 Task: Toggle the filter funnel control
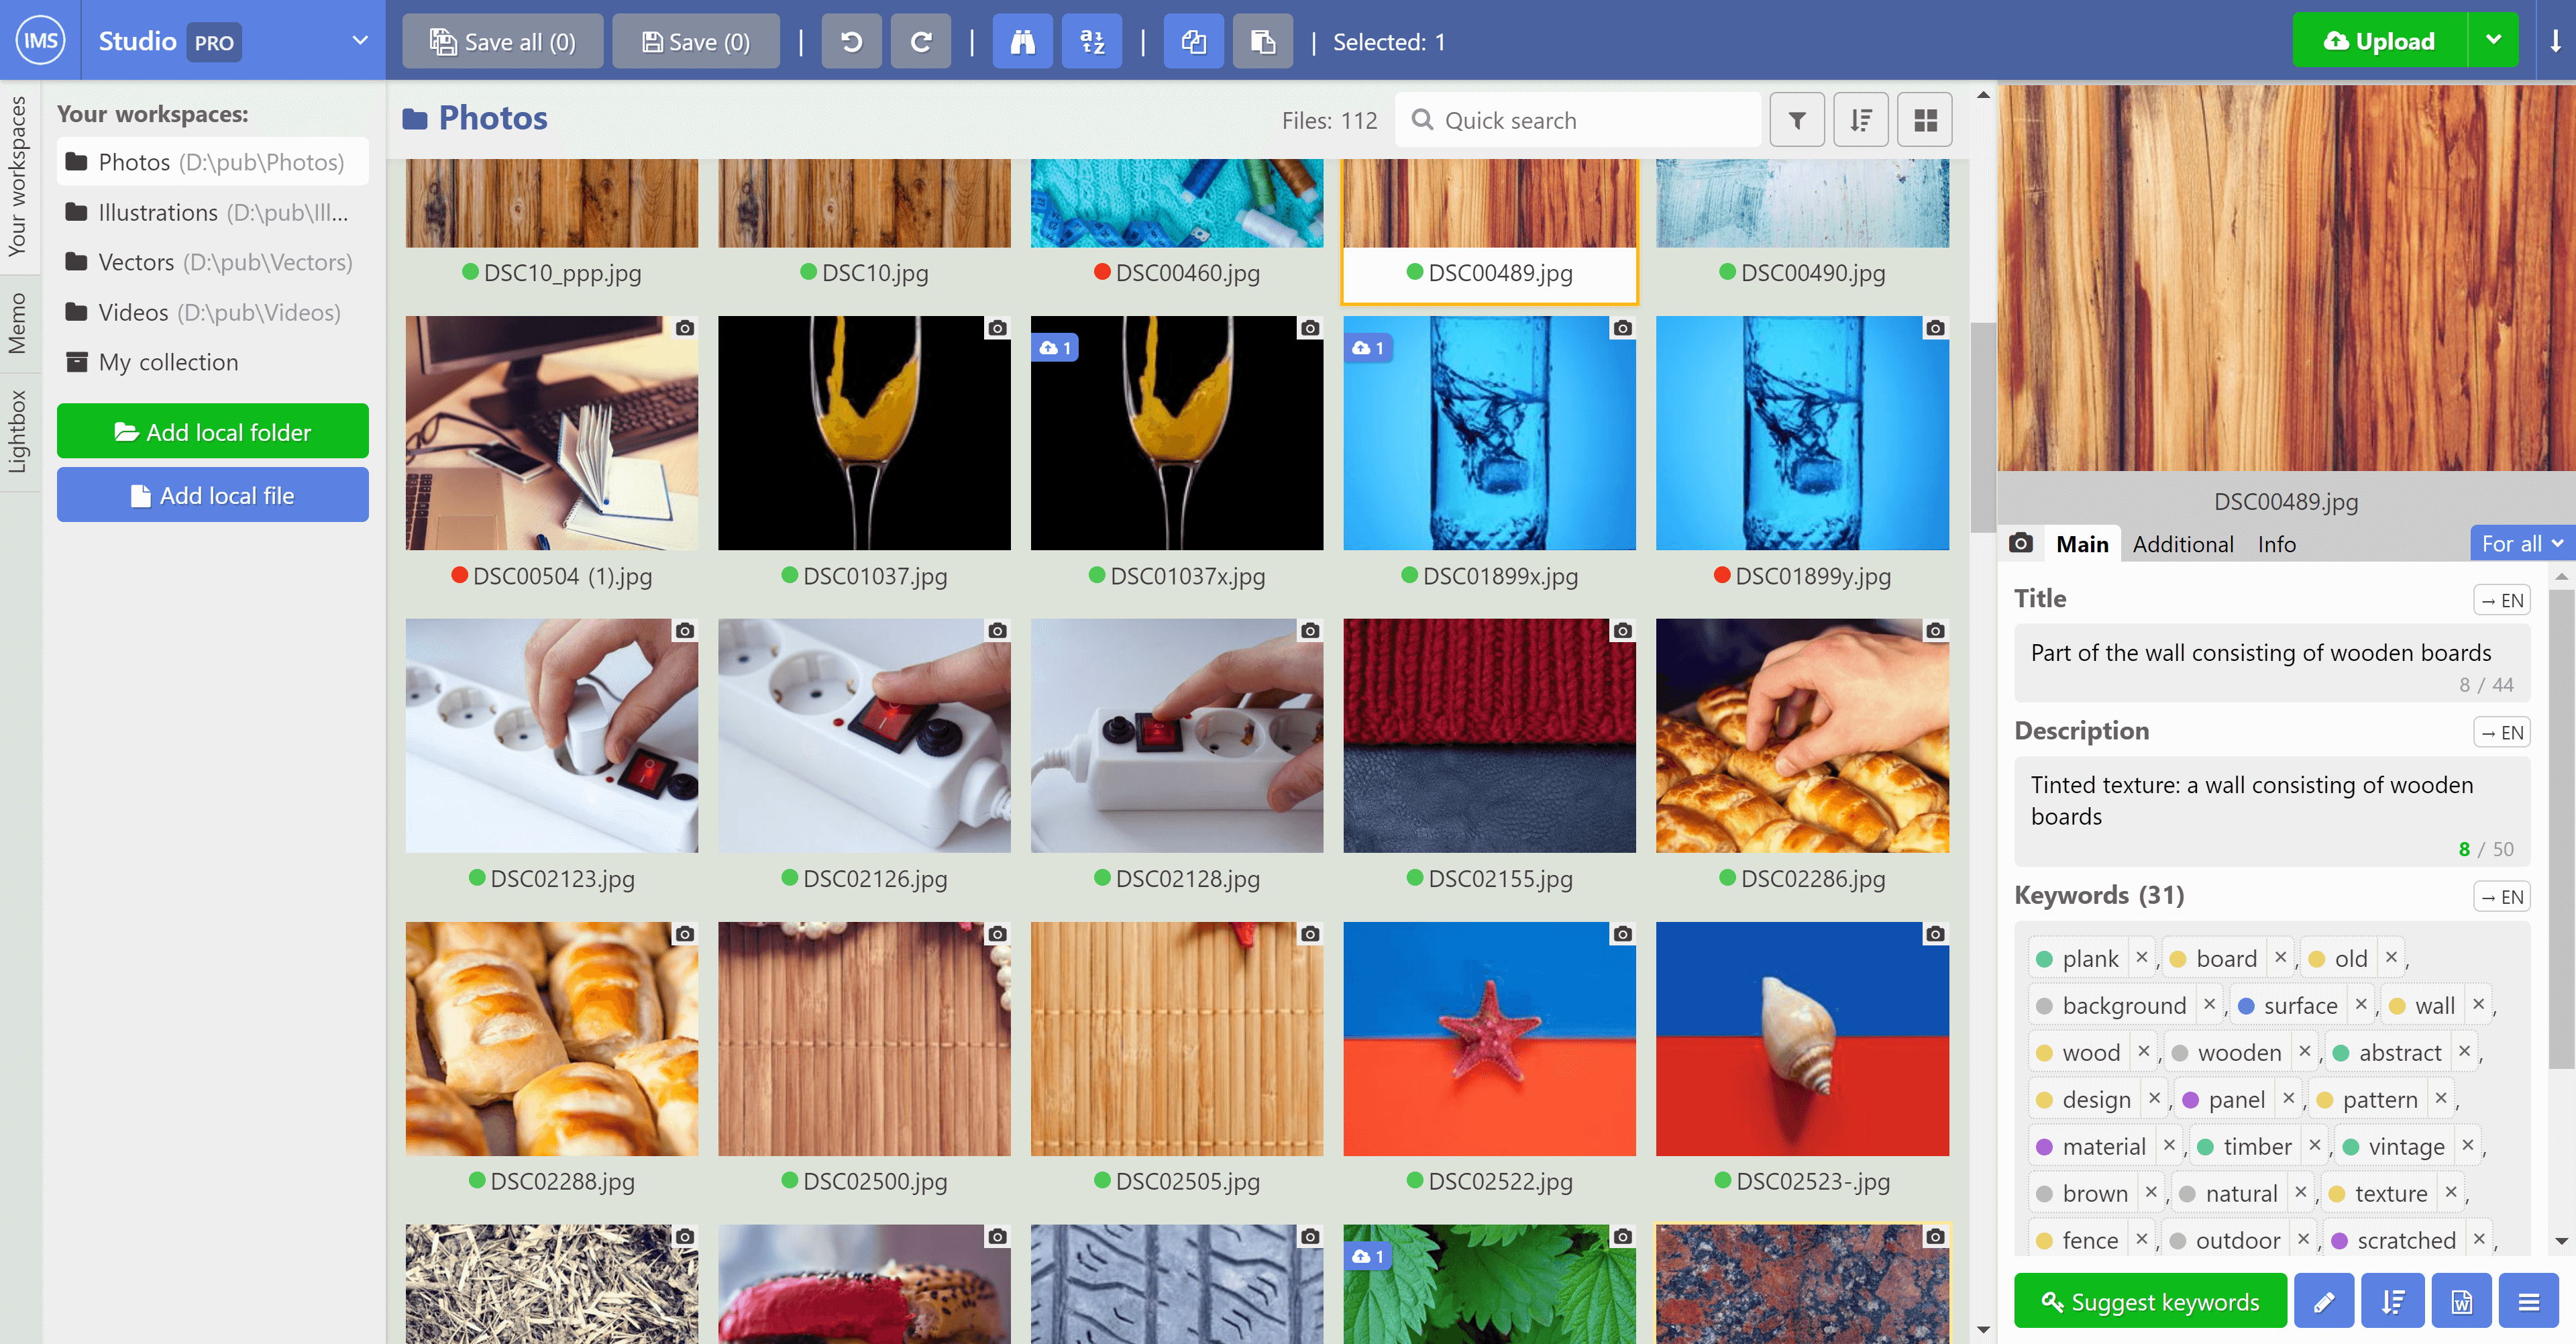pos(1797,119)
